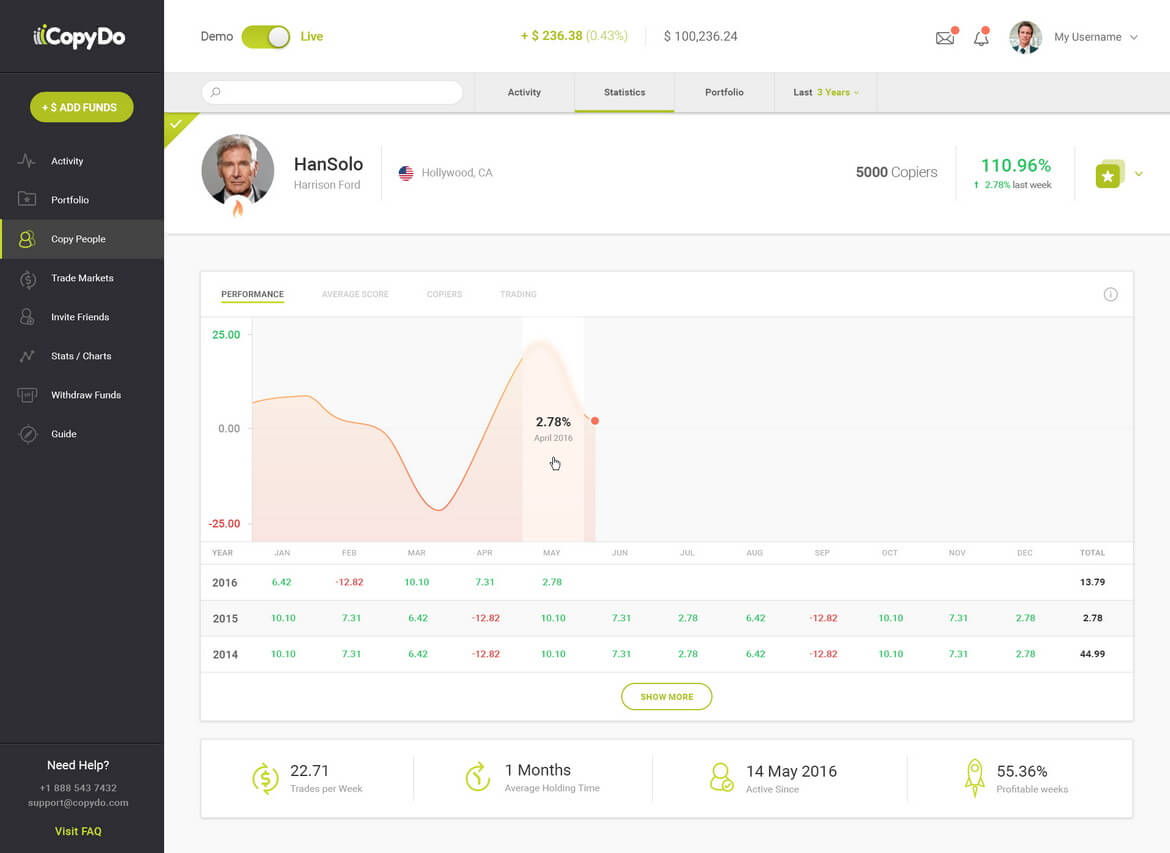
Task: Click the Guide compass icon
Action: [x=28, y=434]
